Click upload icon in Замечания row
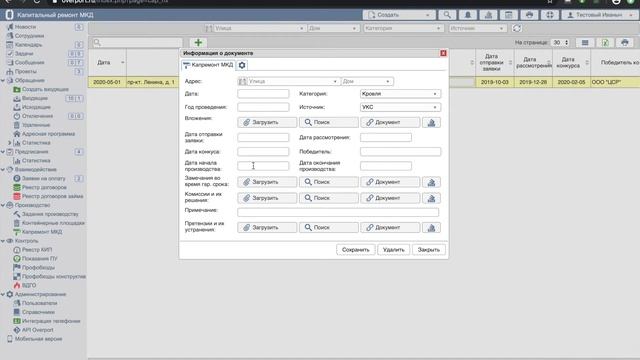Viewport: 640px width, 360px height. (431, 182)
